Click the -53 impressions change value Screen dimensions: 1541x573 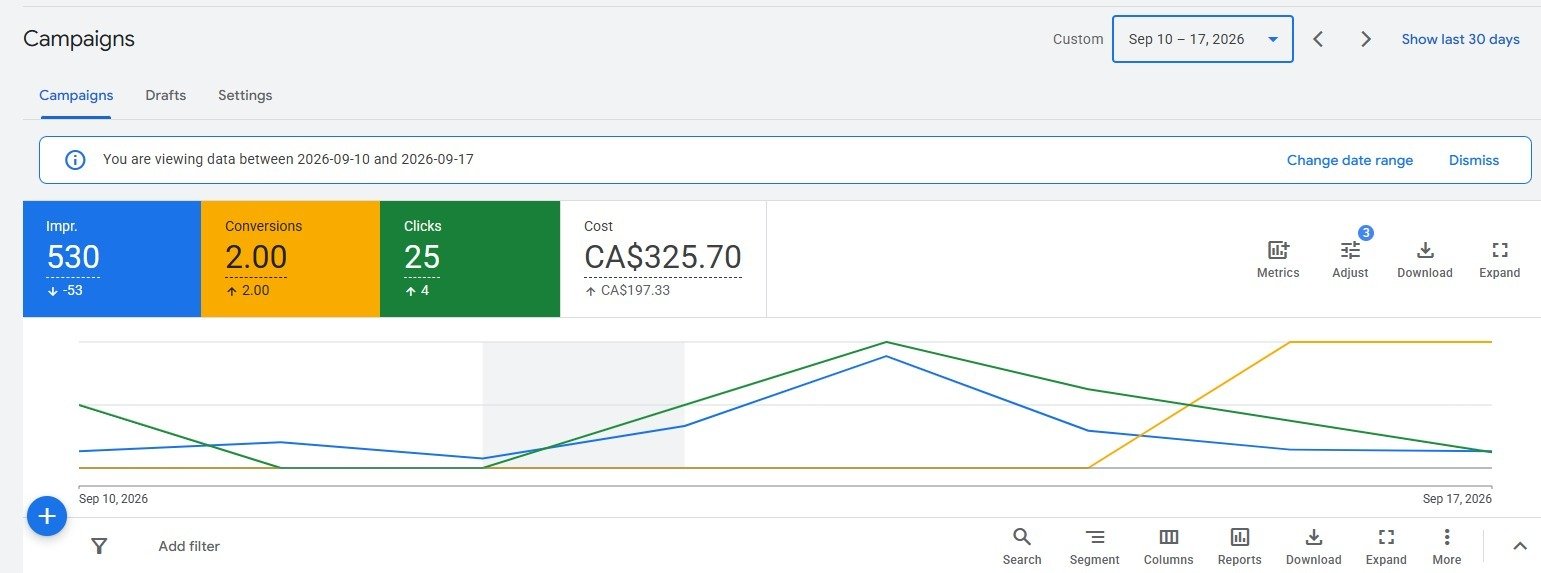pos(72,290)
